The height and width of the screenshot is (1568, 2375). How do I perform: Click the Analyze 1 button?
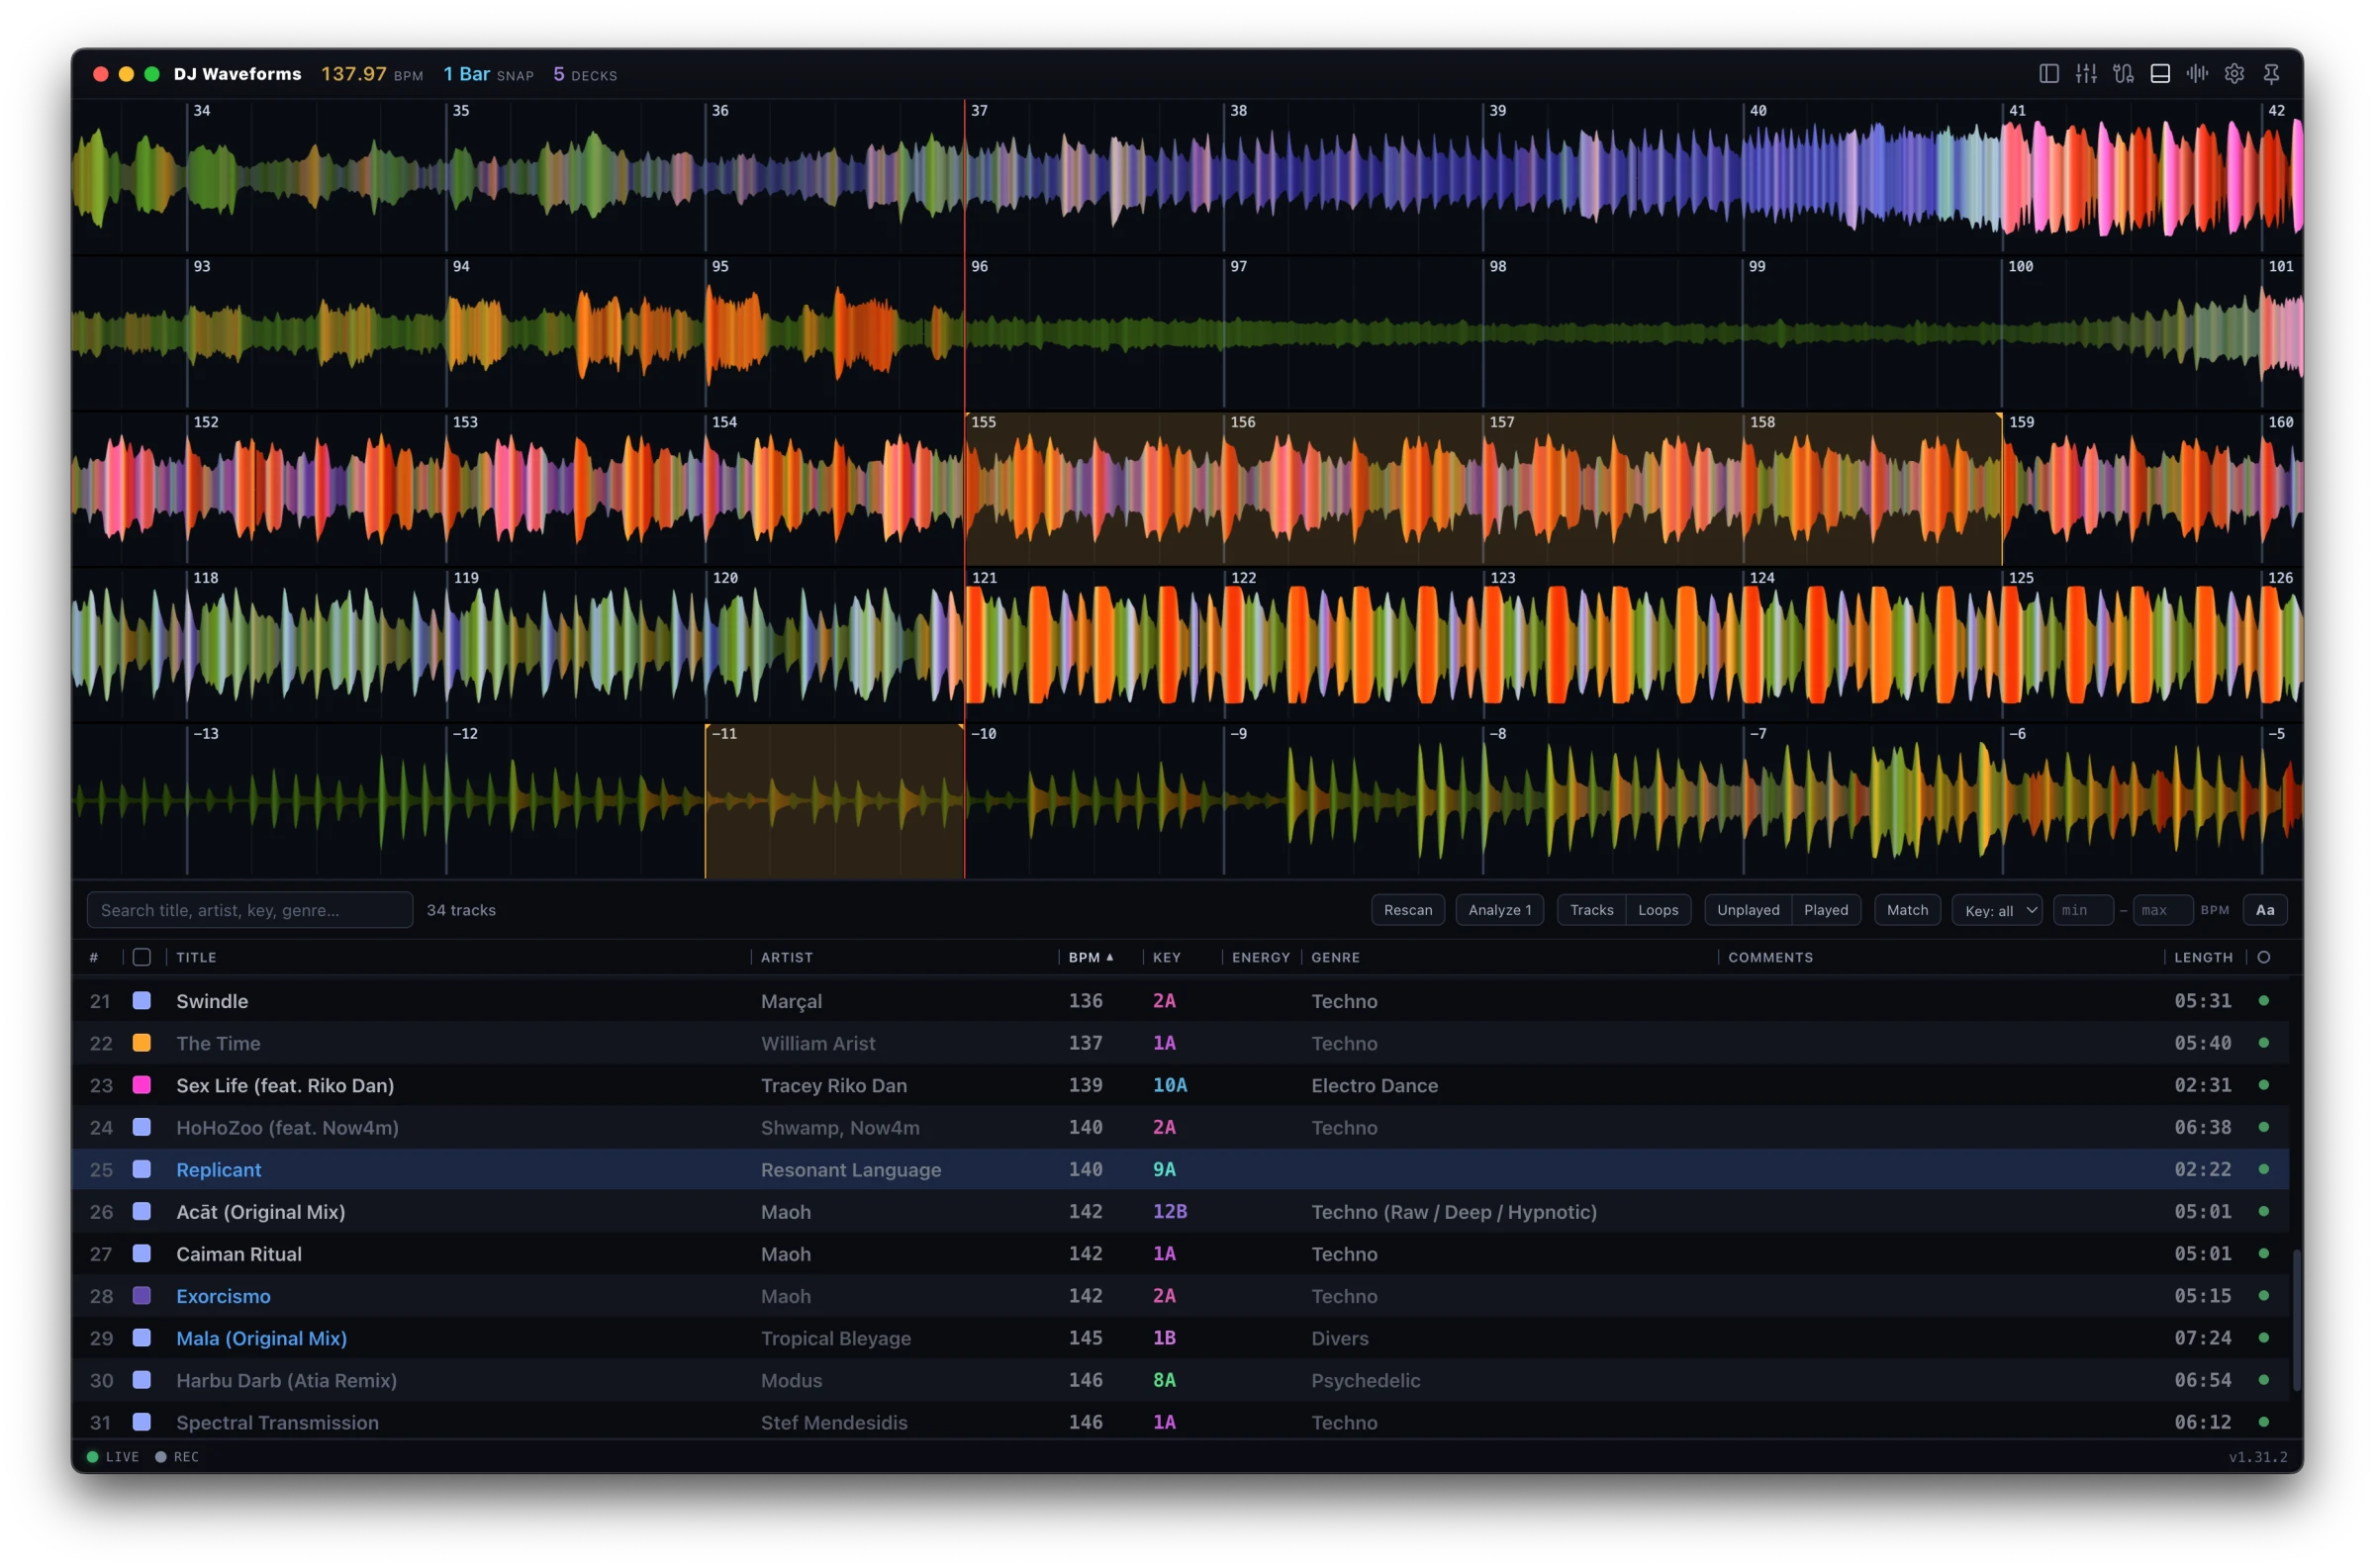(1499, 910)
